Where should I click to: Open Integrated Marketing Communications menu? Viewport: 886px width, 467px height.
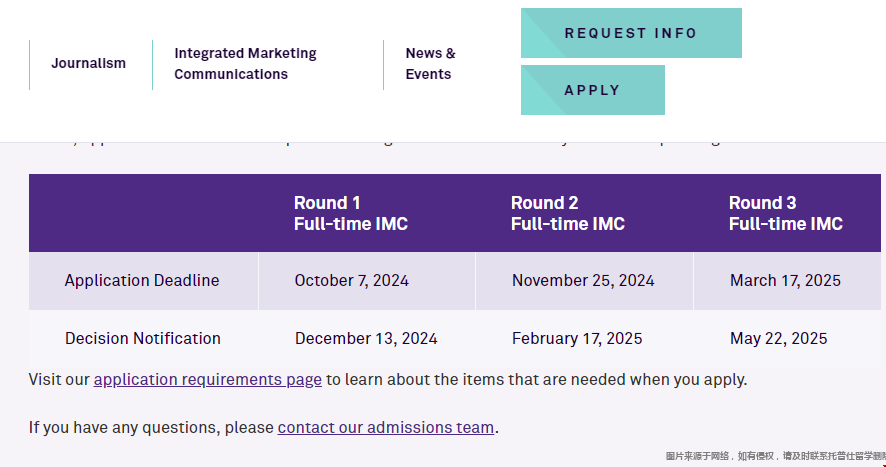tap(245, 63)
